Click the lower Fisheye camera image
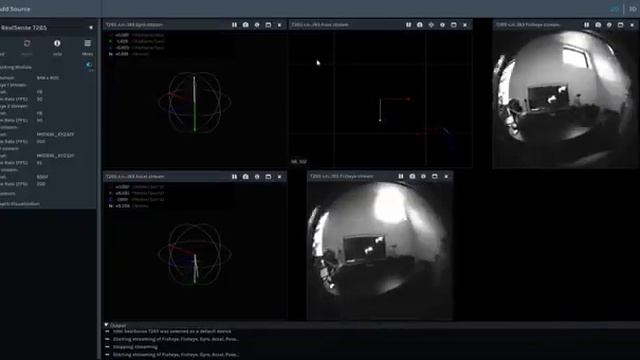This screenshot has width=640, height=360. 380,250
